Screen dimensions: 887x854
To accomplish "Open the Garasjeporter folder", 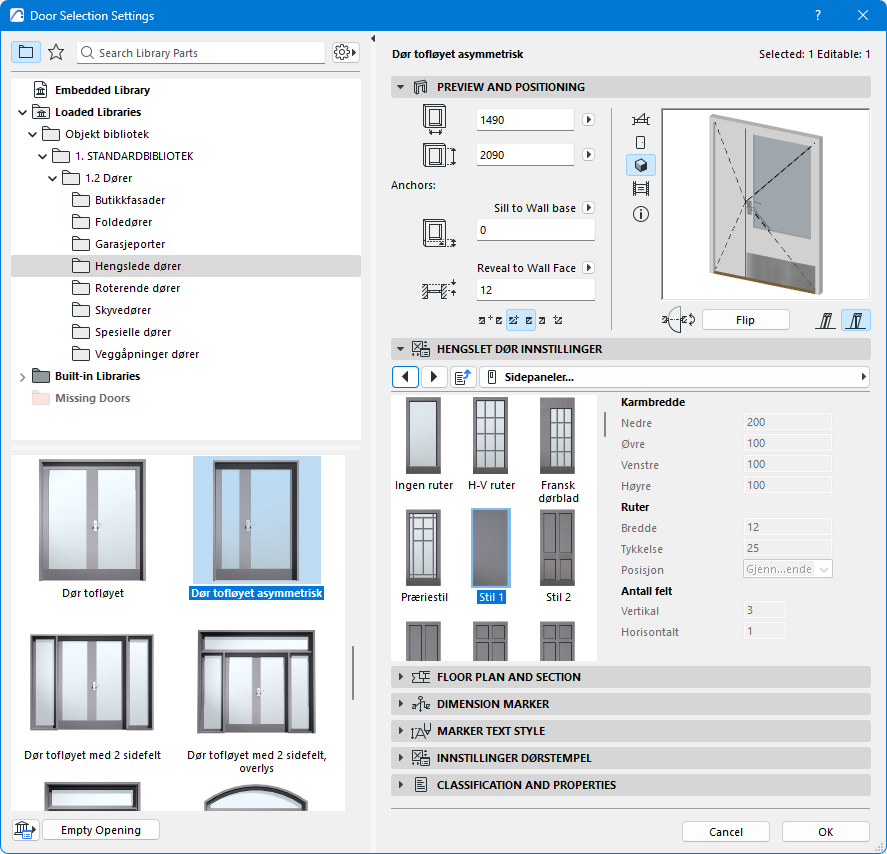I will (130, 244).
